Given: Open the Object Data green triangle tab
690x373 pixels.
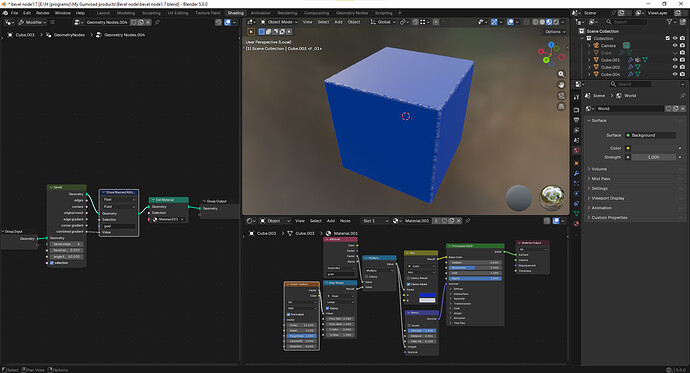Looking at the screenshot, I should tap(576, 213).
